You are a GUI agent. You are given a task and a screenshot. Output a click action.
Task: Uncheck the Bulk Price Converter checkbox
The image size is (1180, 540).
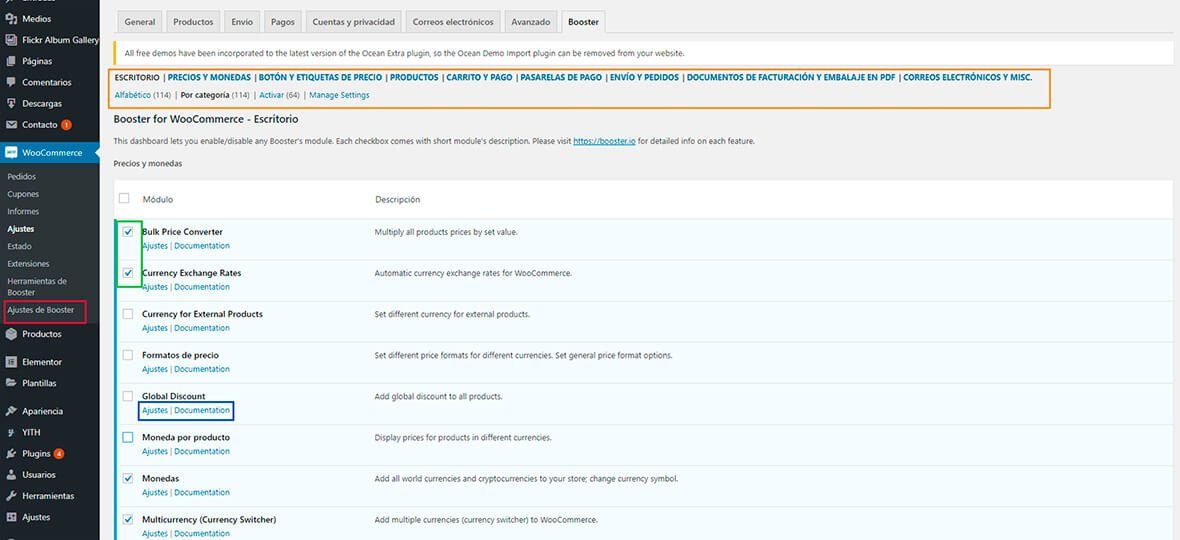[x=128, y=232]
